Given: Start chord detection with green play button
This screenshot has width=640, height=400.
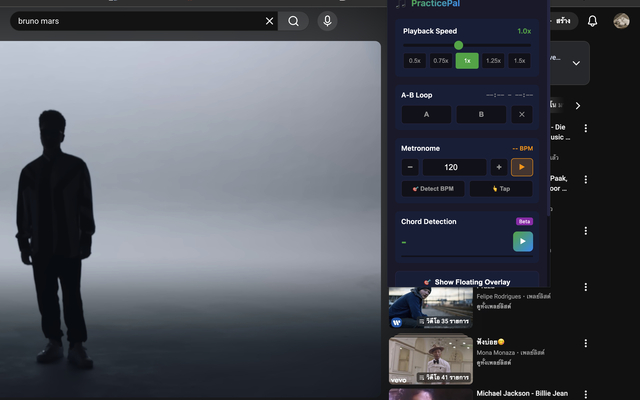Looking at the screenshot, I should point(523,242).
